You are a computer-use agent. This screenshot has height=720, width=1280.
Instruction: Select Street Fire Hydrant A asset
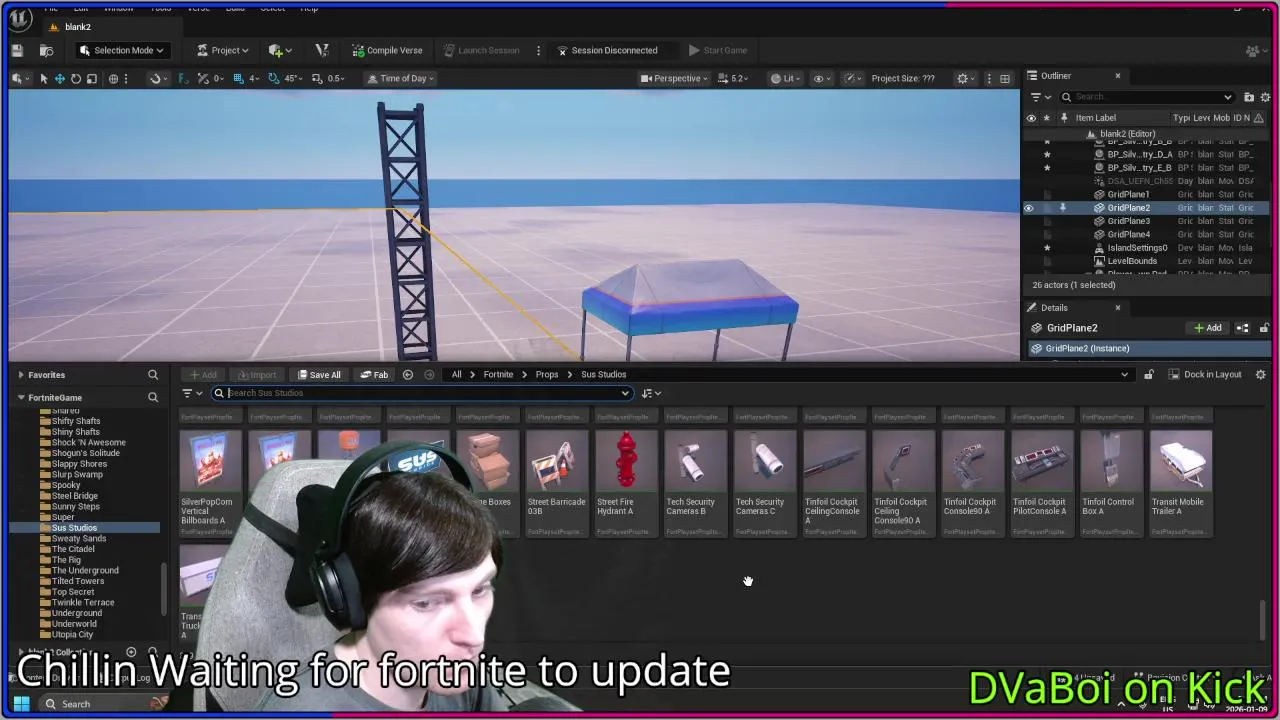coord(626,483)
